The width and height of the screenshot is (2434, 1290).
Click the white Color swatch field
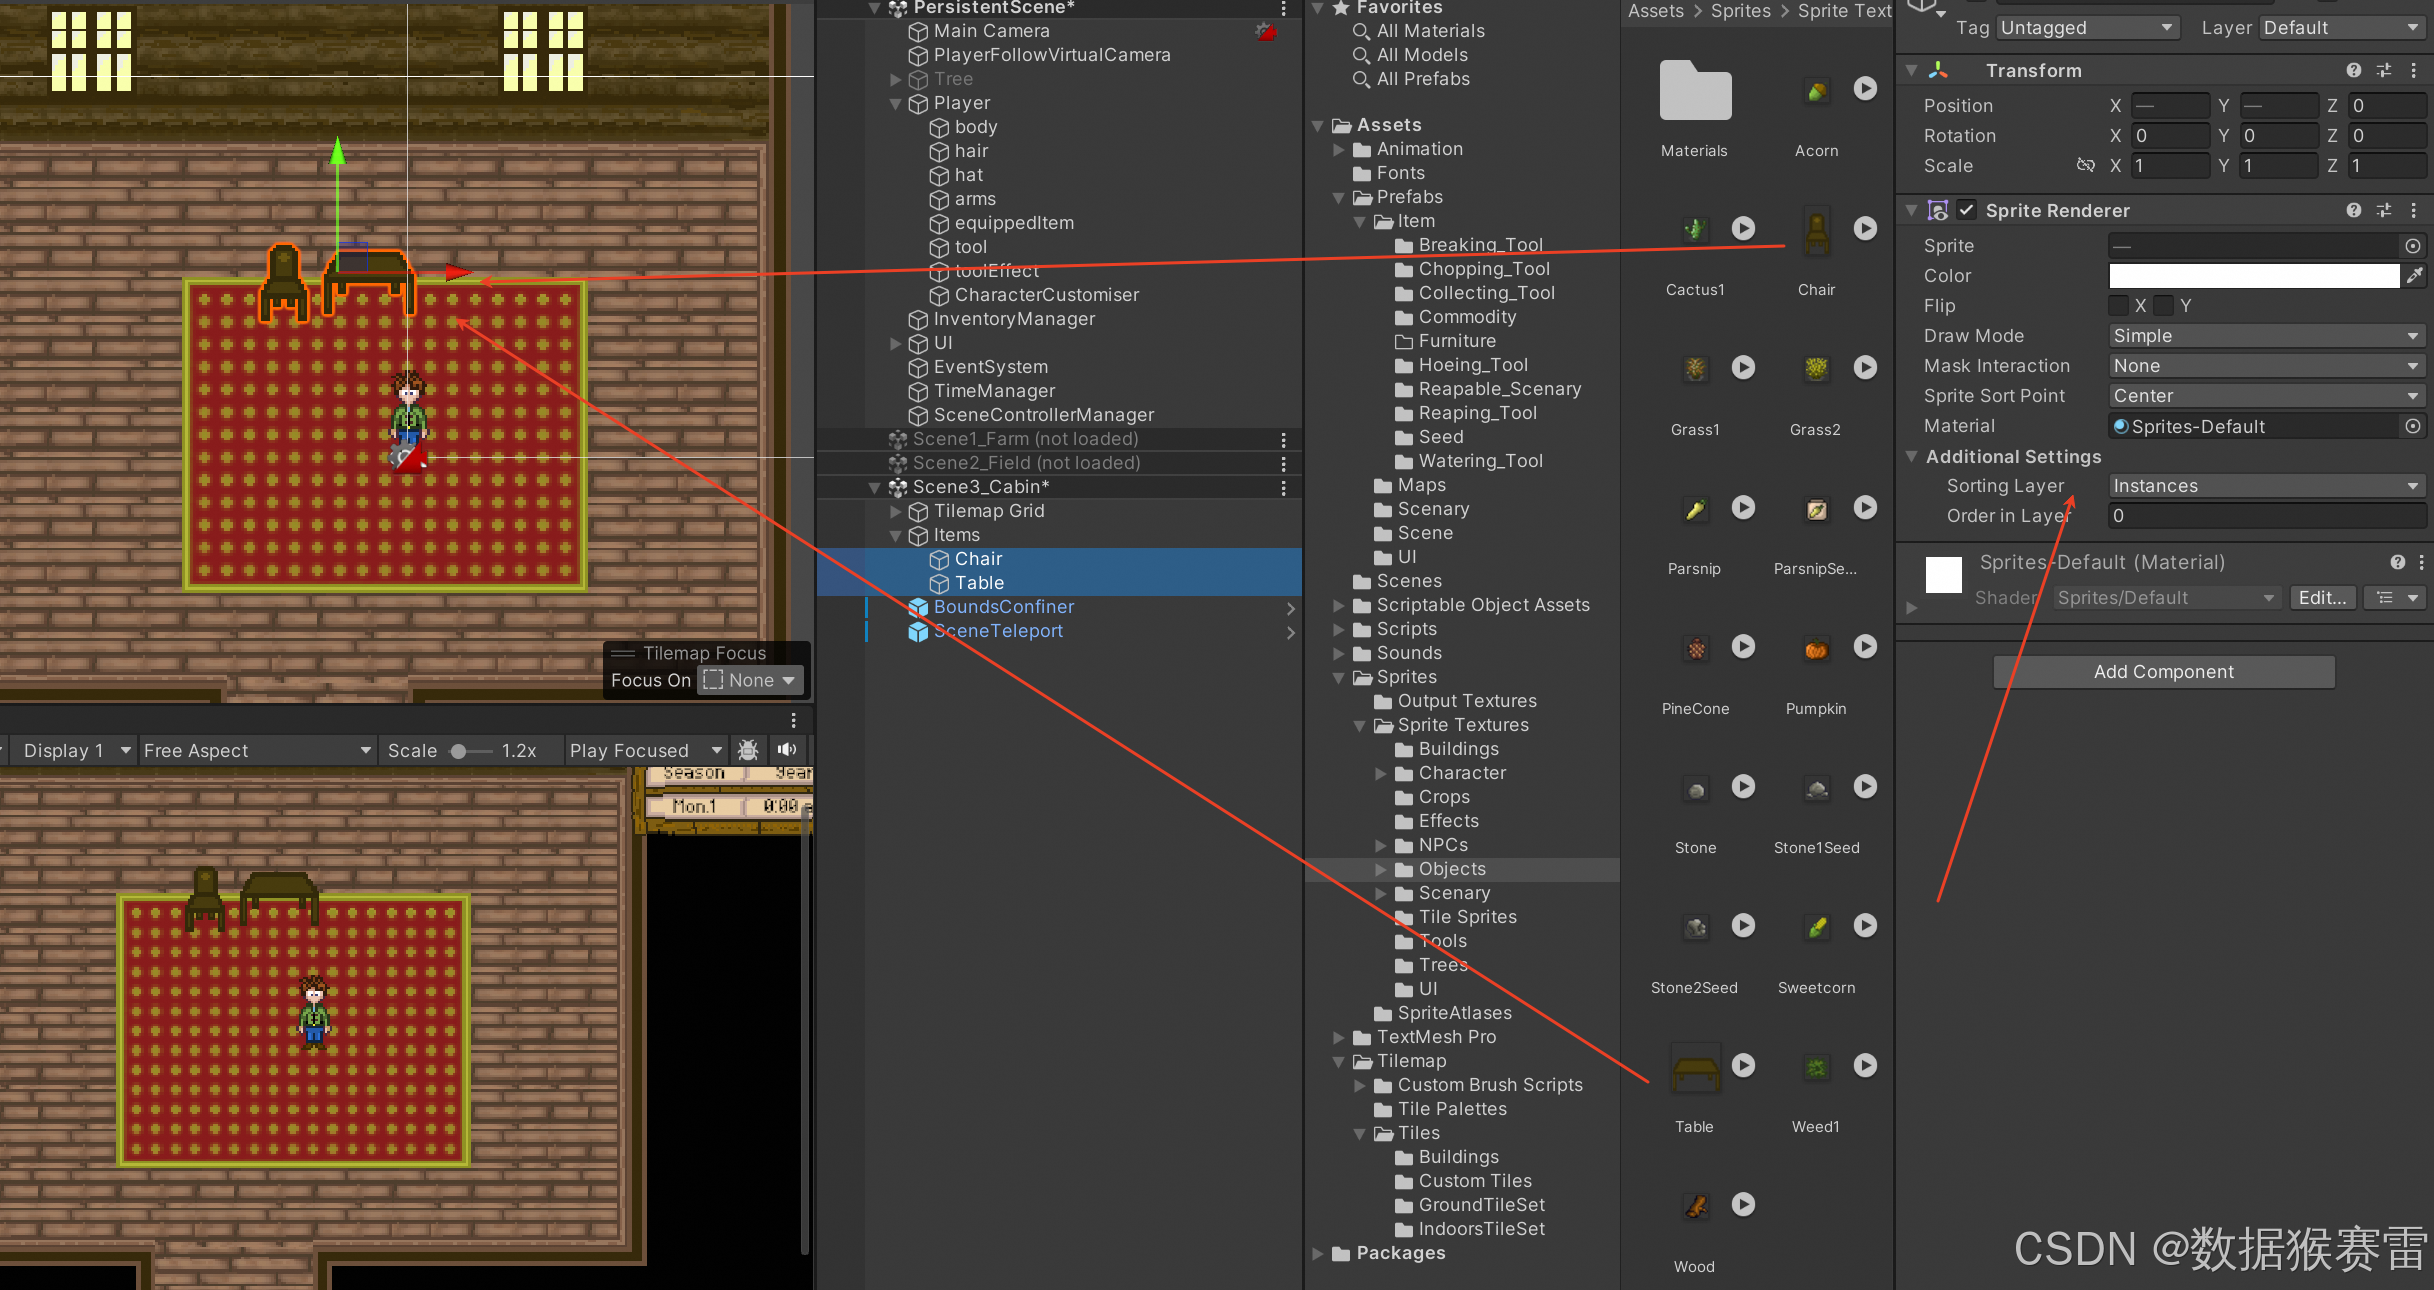(x=2253, y=275)
